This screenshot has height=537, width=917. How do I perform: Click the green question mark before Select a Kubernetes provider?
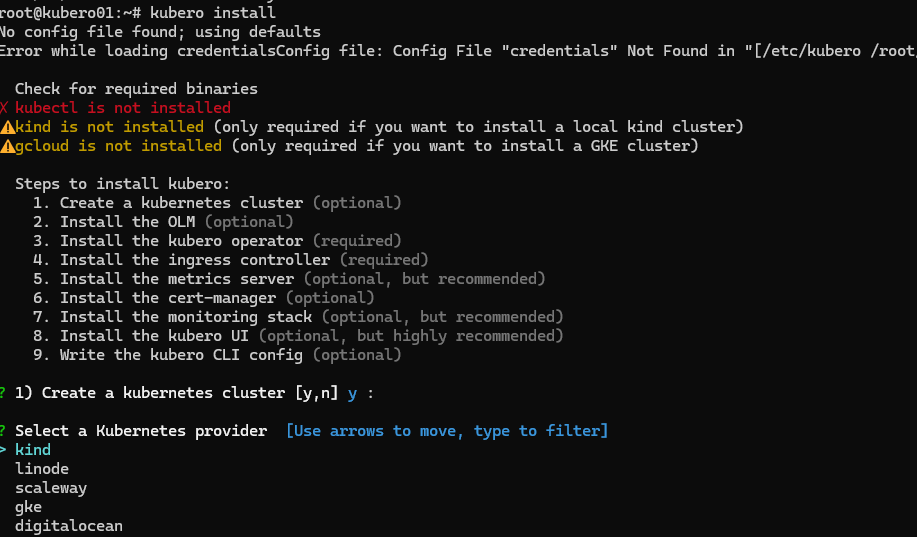(4, 431)
